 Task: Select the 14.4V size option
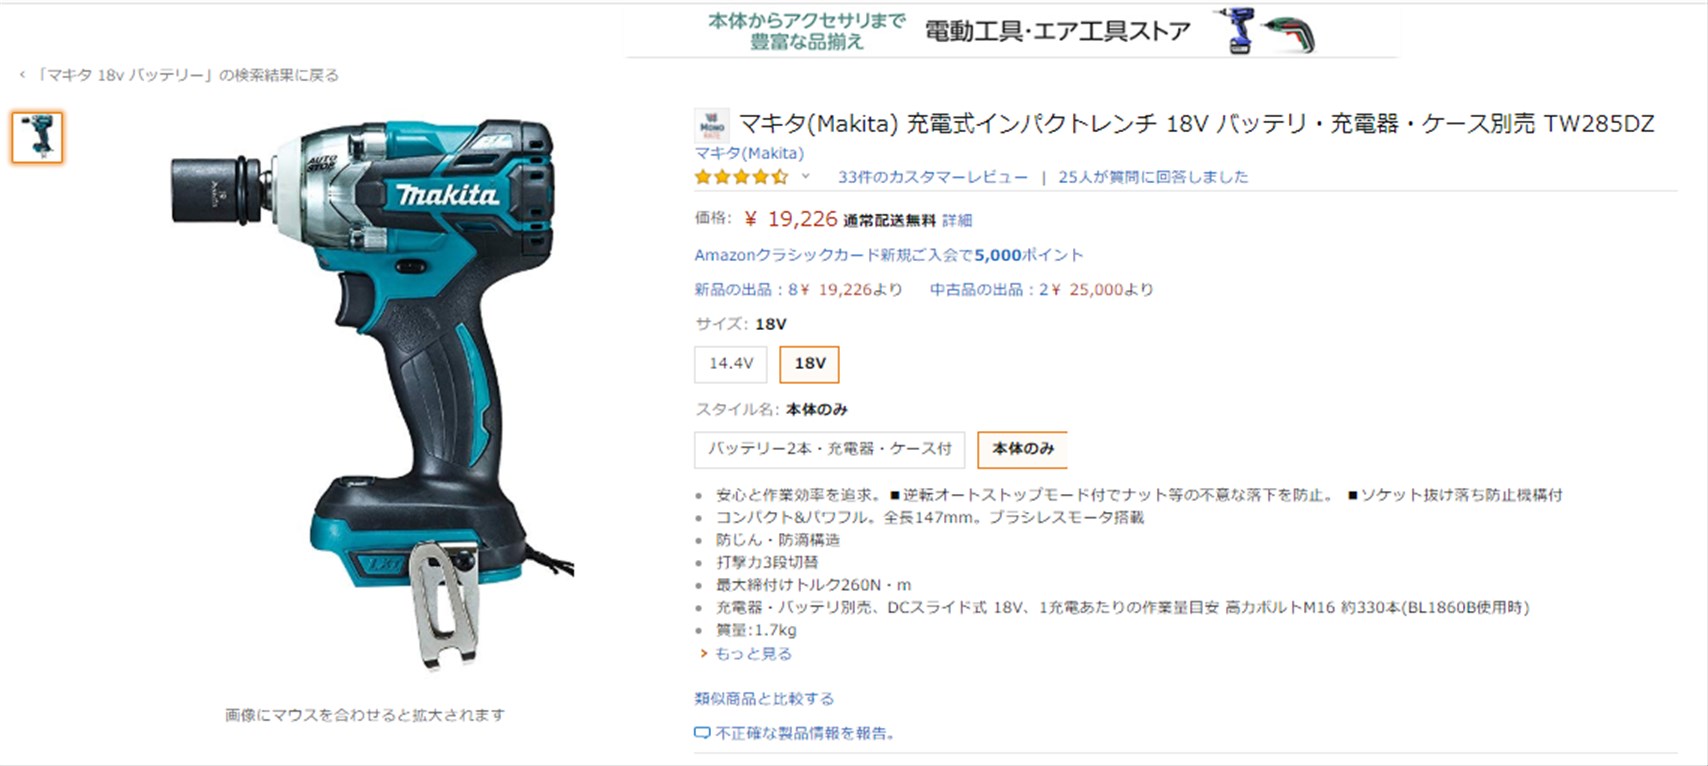coord(730,364)
